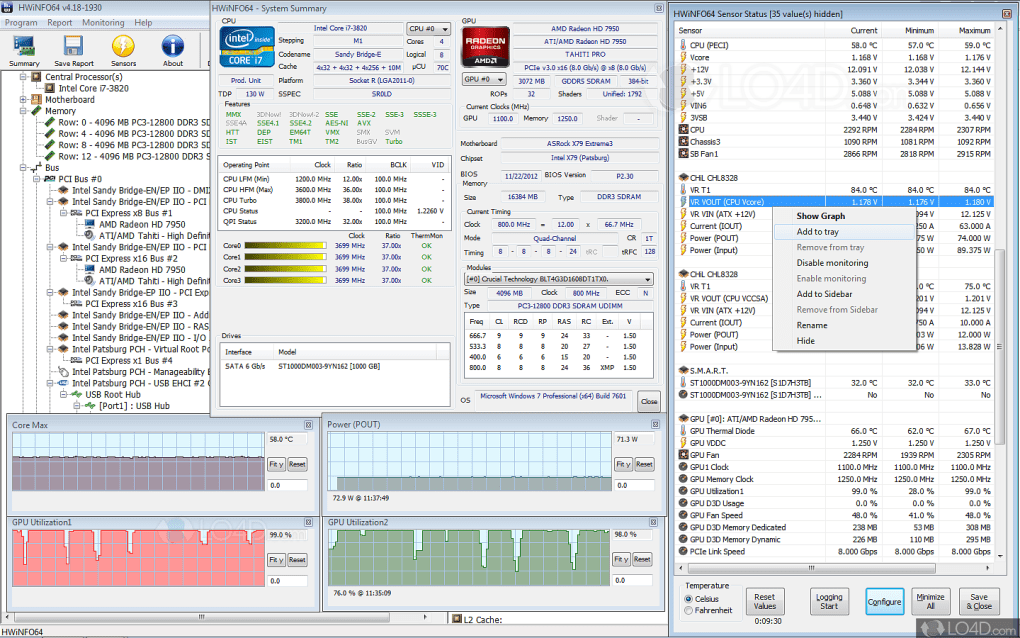Close the GPU Utilization1 graph panel

pos(308,522)
